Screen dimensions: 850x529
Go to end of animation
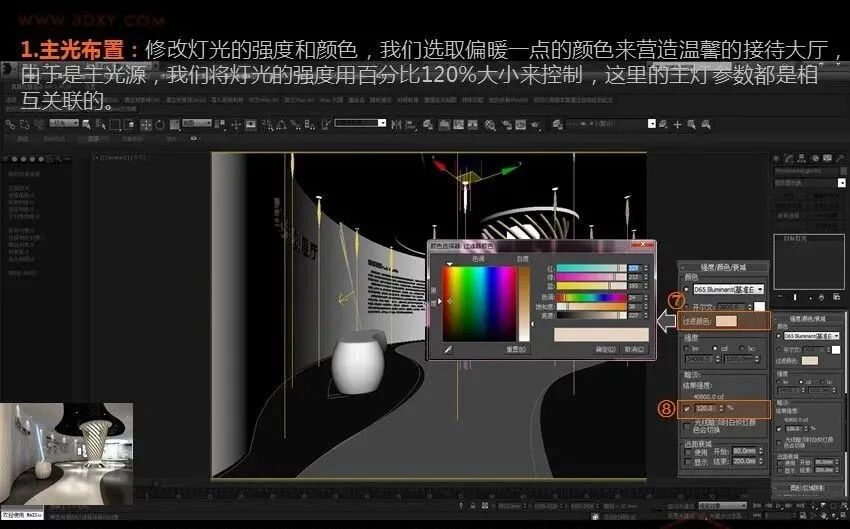[x=800, y=506]
